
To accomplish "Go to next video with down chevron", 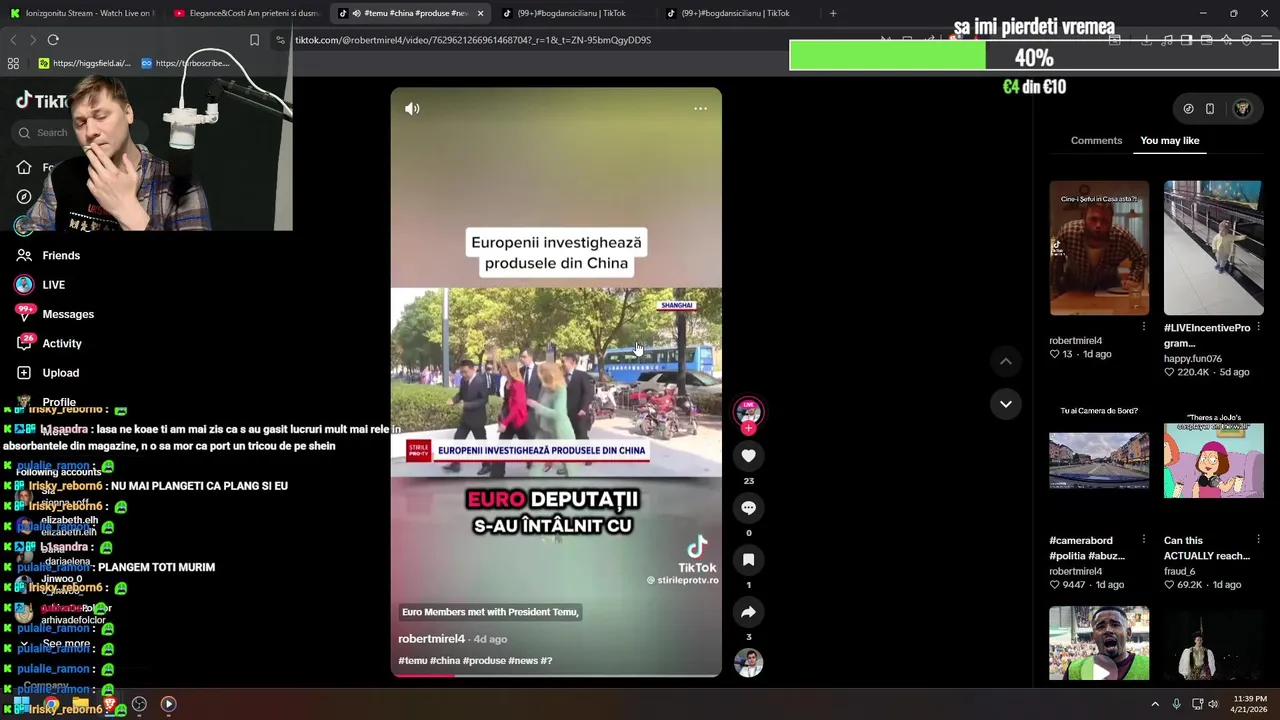I will point(1006,404).
